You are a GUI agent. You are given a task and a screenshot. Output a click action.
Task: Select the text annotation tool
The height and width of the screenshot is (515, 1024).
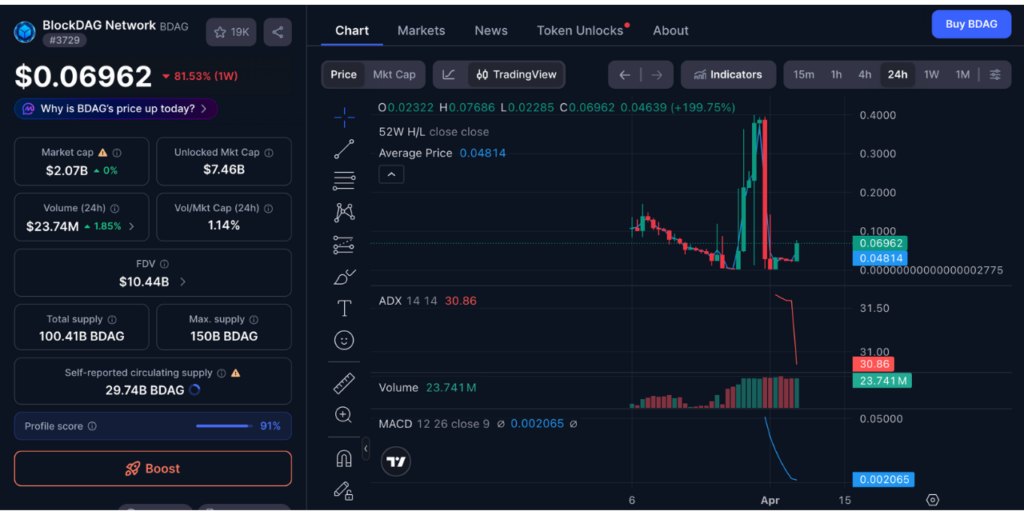[344, 308]
